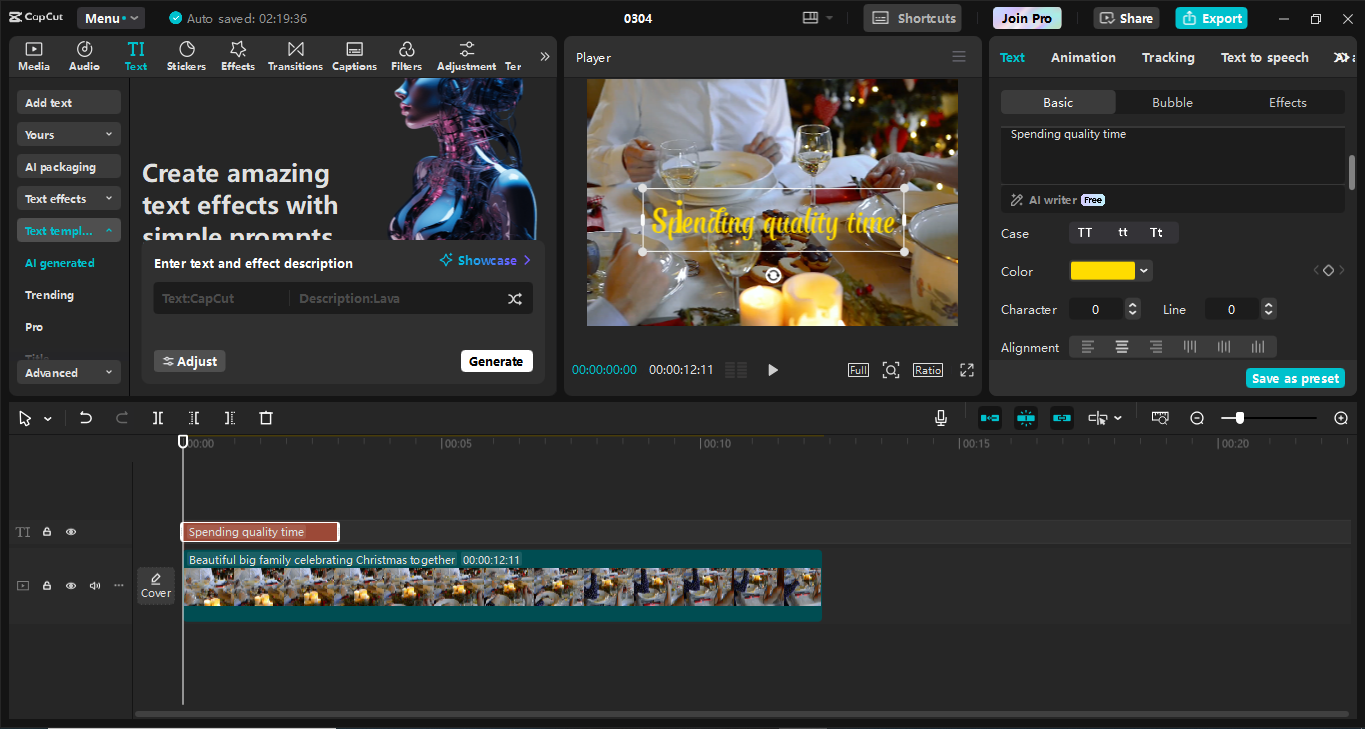Screen dimensions: 1365x729
Task: Lock the main video track
Action: 46,585
